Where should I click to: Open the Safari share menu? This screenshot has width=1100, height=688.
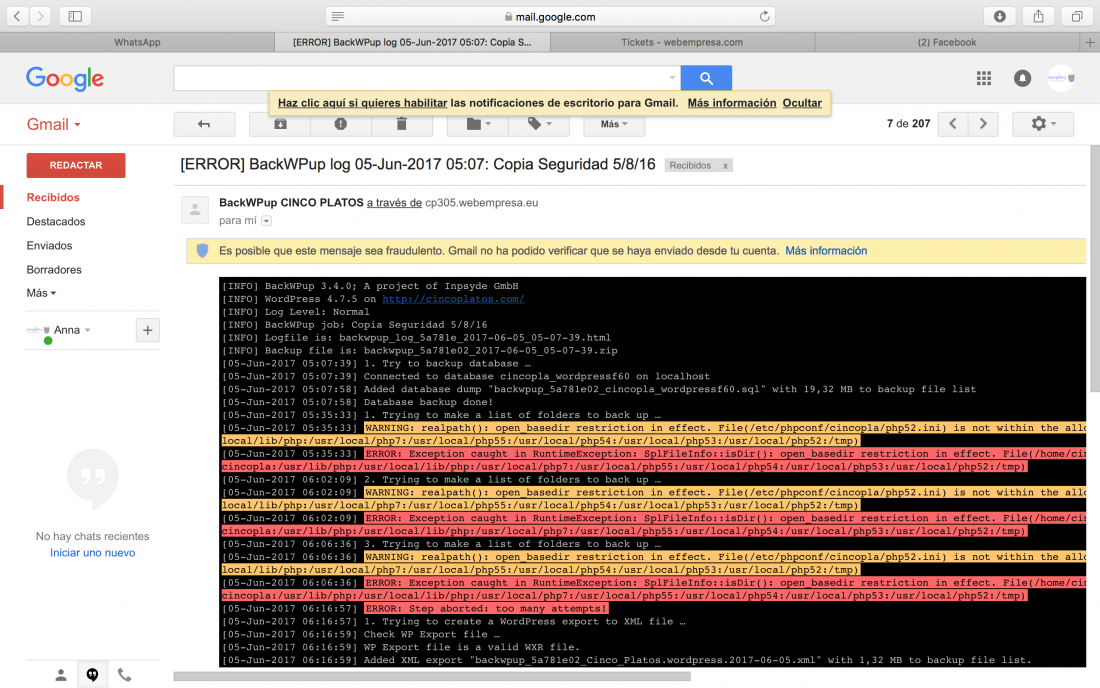point(1038,16)
